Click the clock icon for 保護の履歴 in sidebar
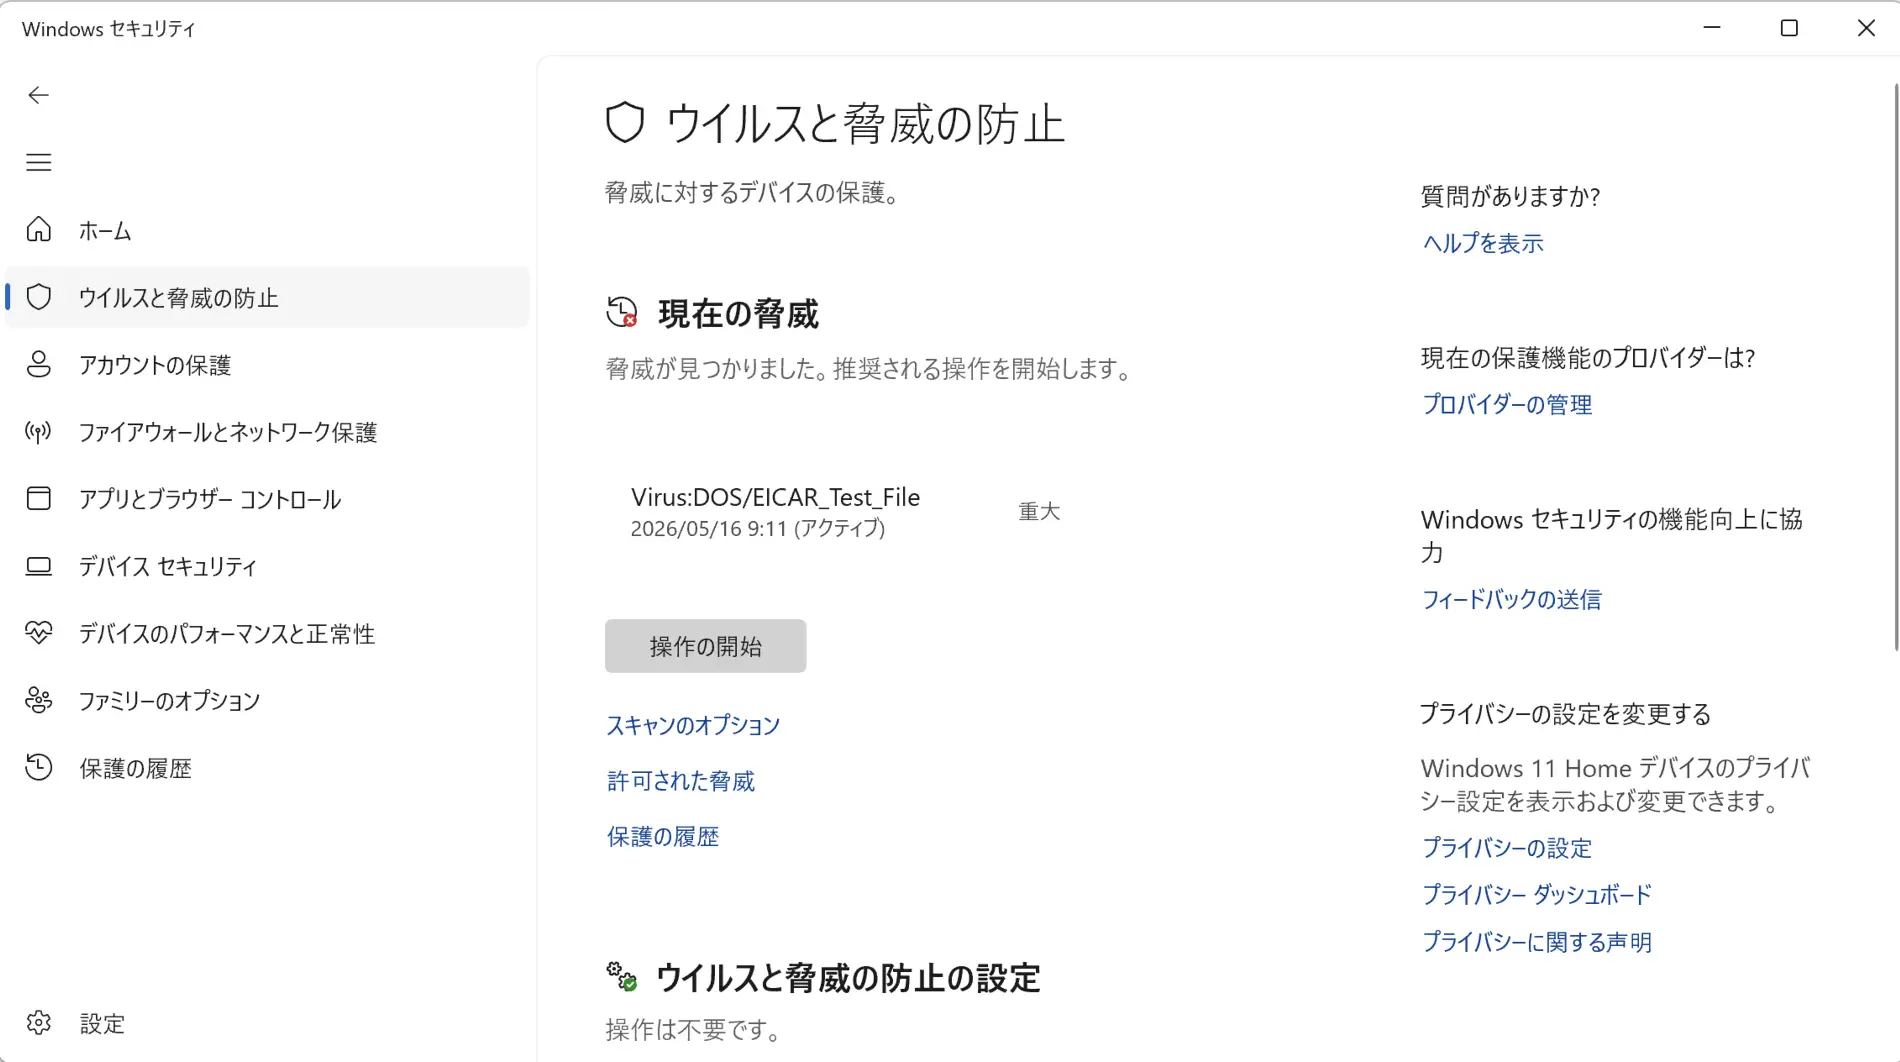This screenshot has width=1900, height=1062. 38,767
